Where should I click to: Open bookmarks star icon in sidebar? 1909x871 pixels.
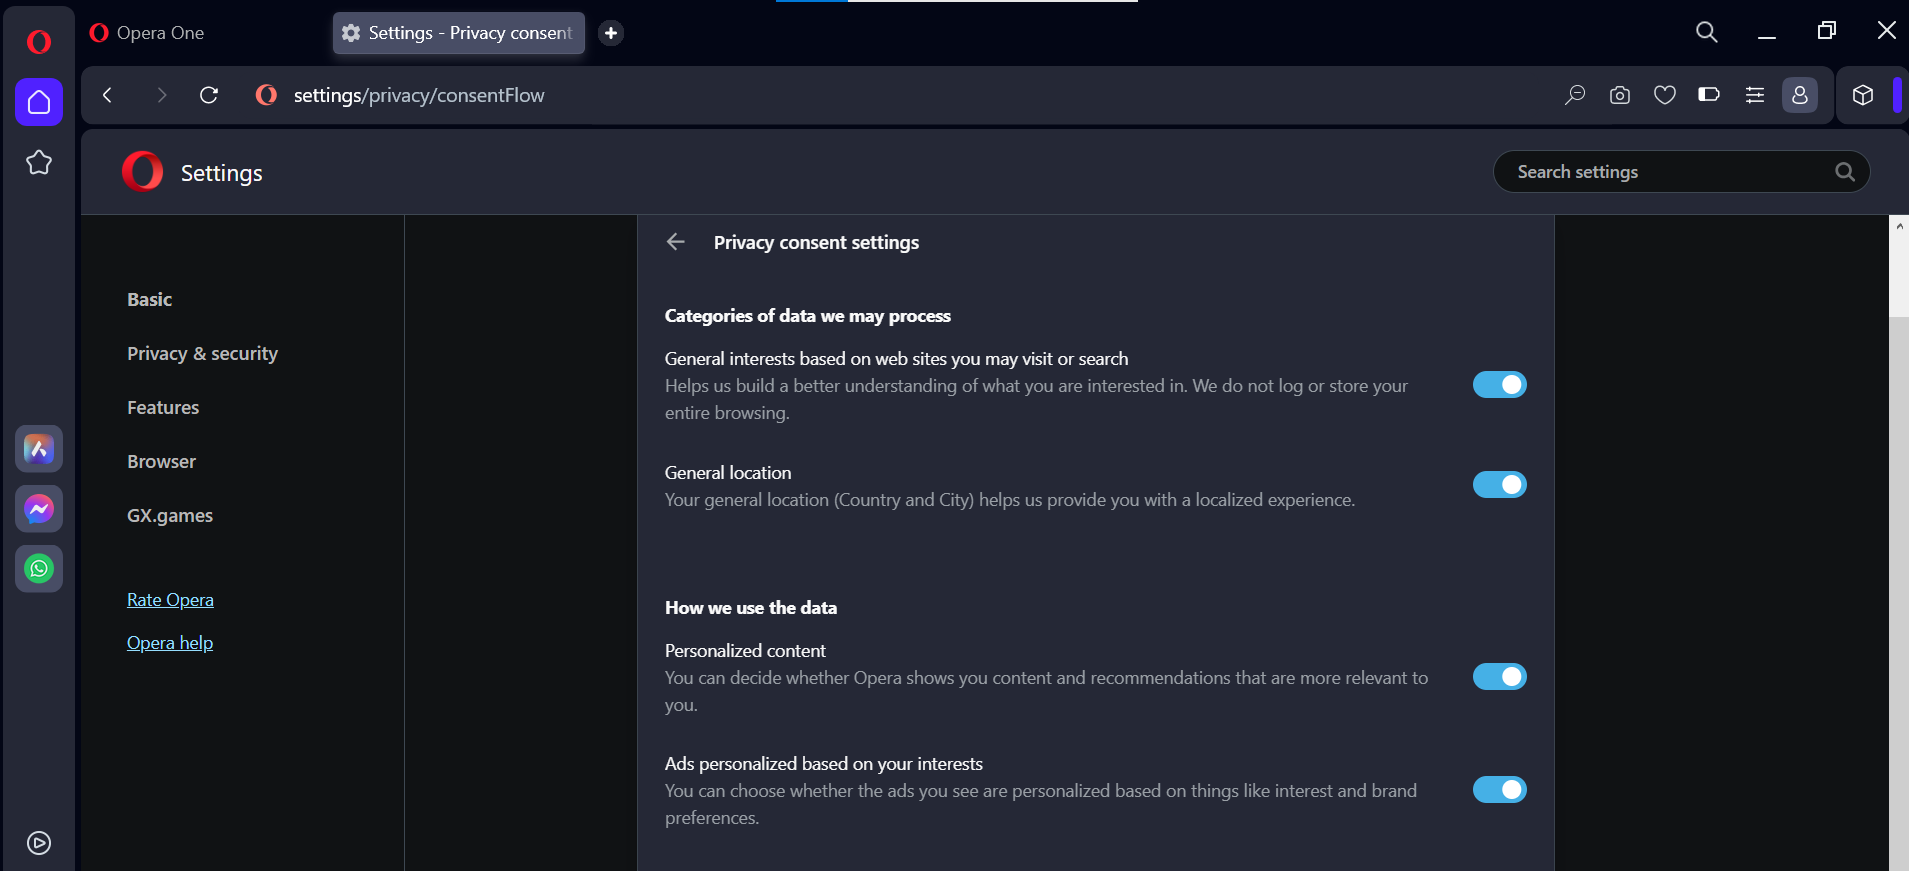tap(39, 162)
